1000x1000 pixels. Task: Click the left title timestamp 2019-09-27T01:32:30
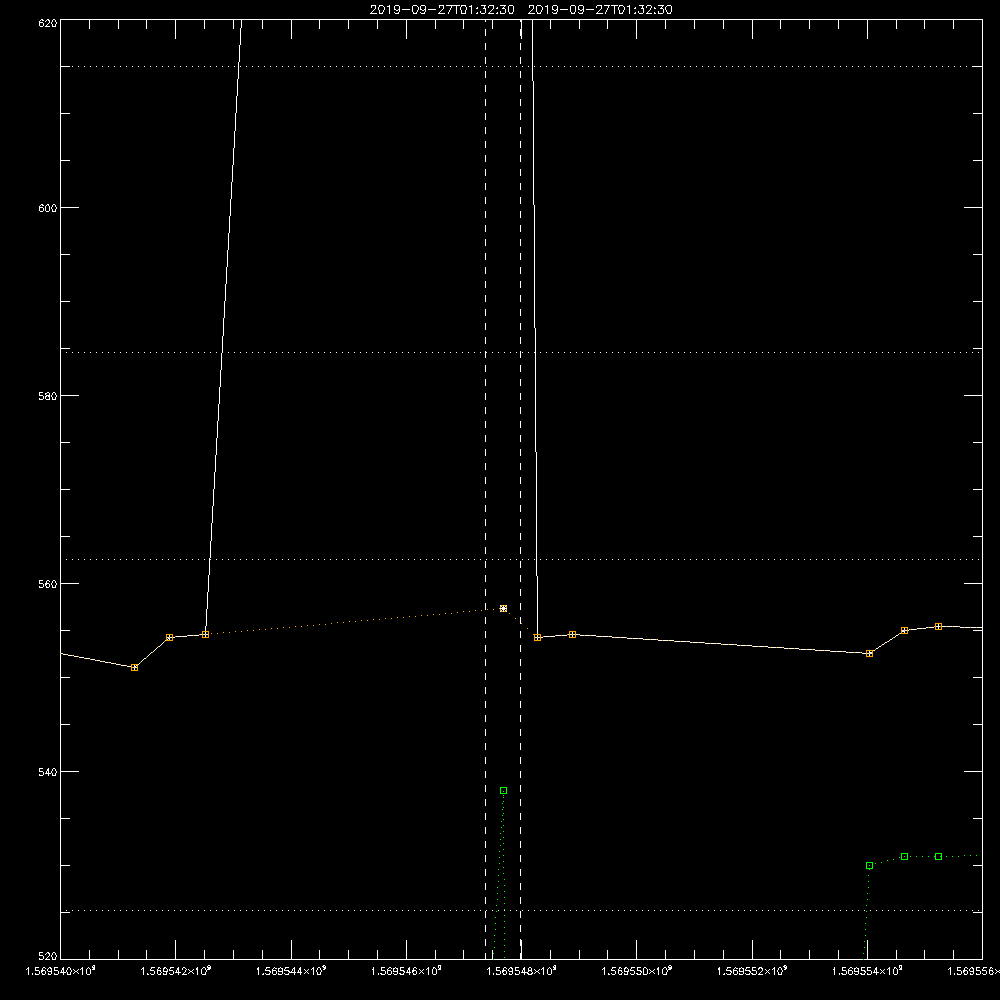442,10
